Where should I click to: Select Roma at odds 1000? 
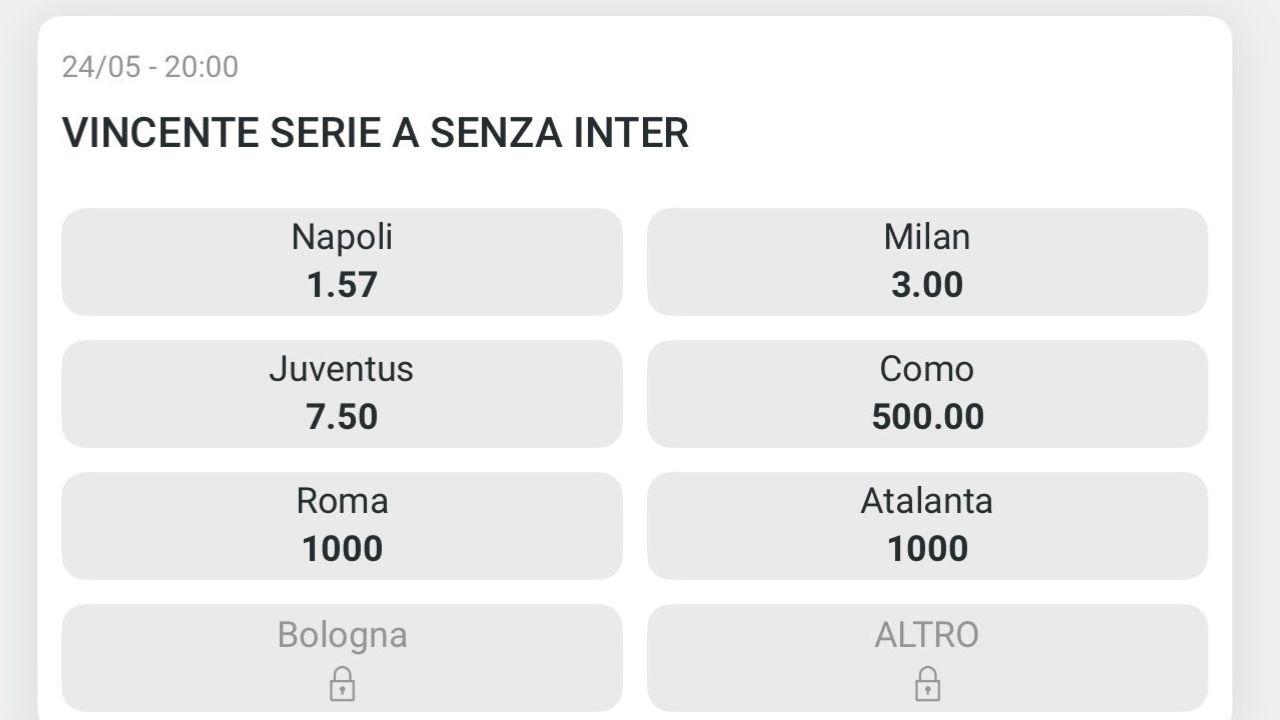click(343, 525)
